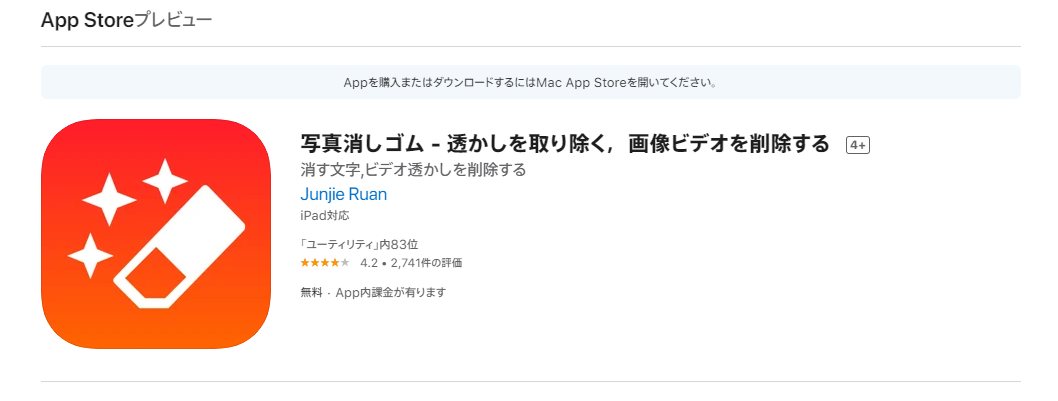
Task: Click the 4+ age rating badge
Action: [x=857, y=145]
